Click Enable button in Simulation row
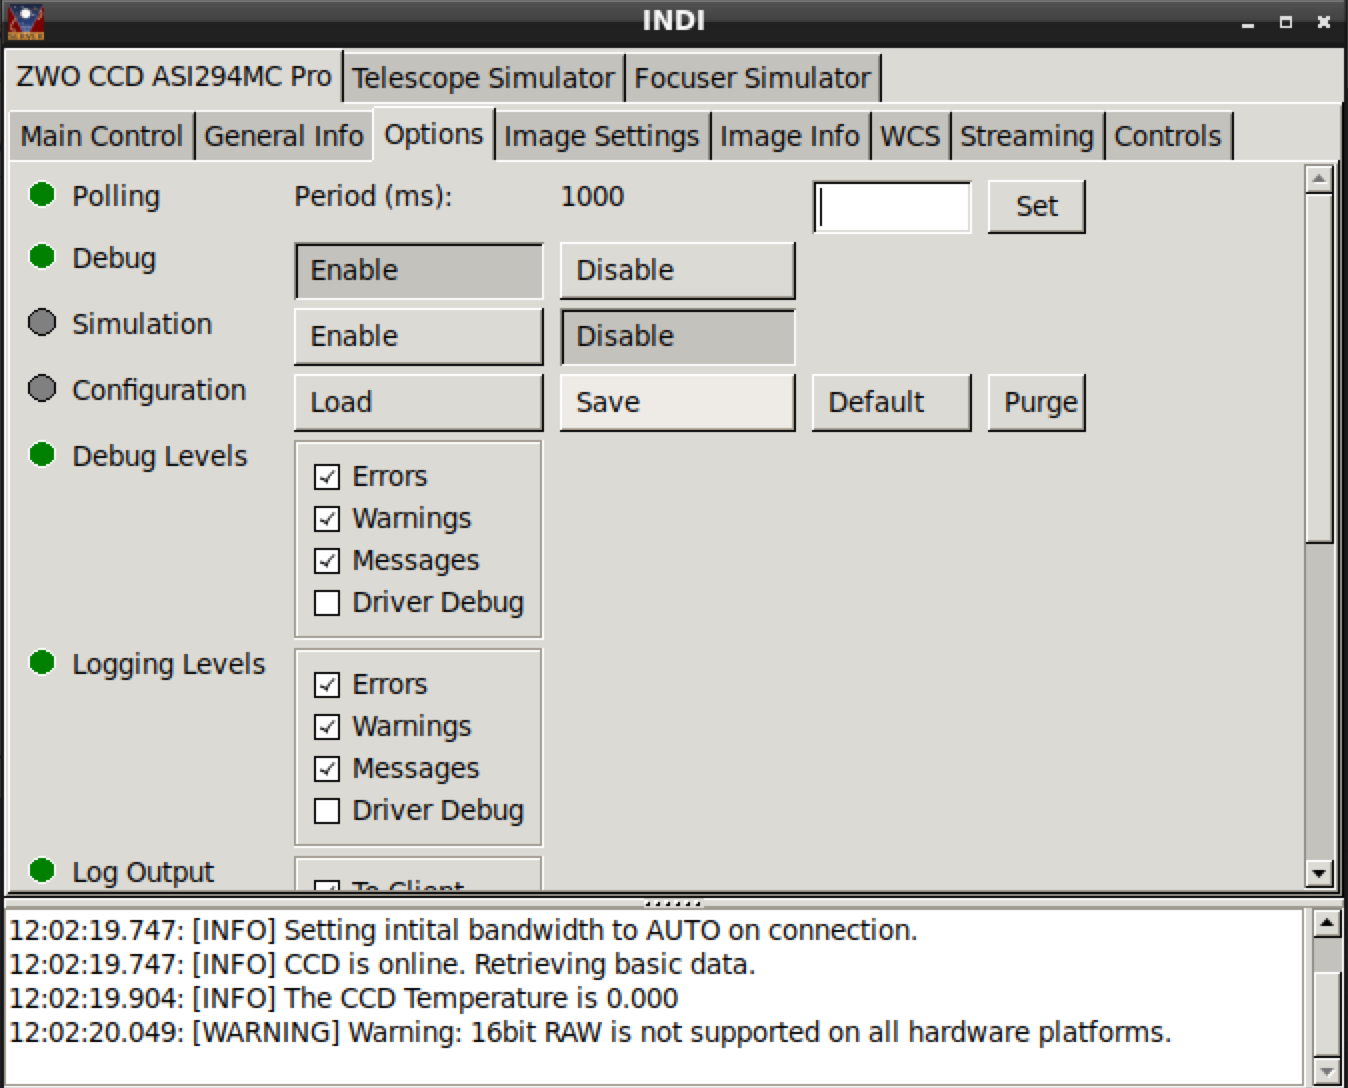 [418, 337]
